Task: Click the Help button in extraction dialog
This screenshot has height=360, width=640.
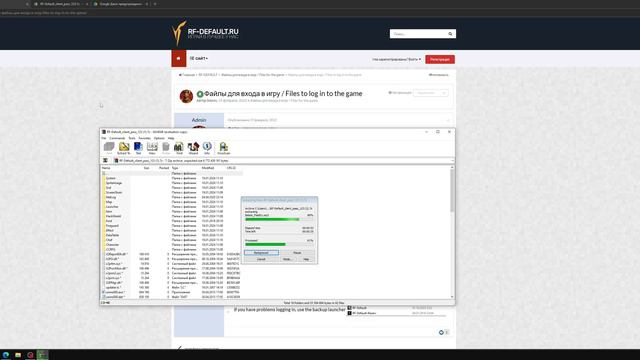Action: 306,259
